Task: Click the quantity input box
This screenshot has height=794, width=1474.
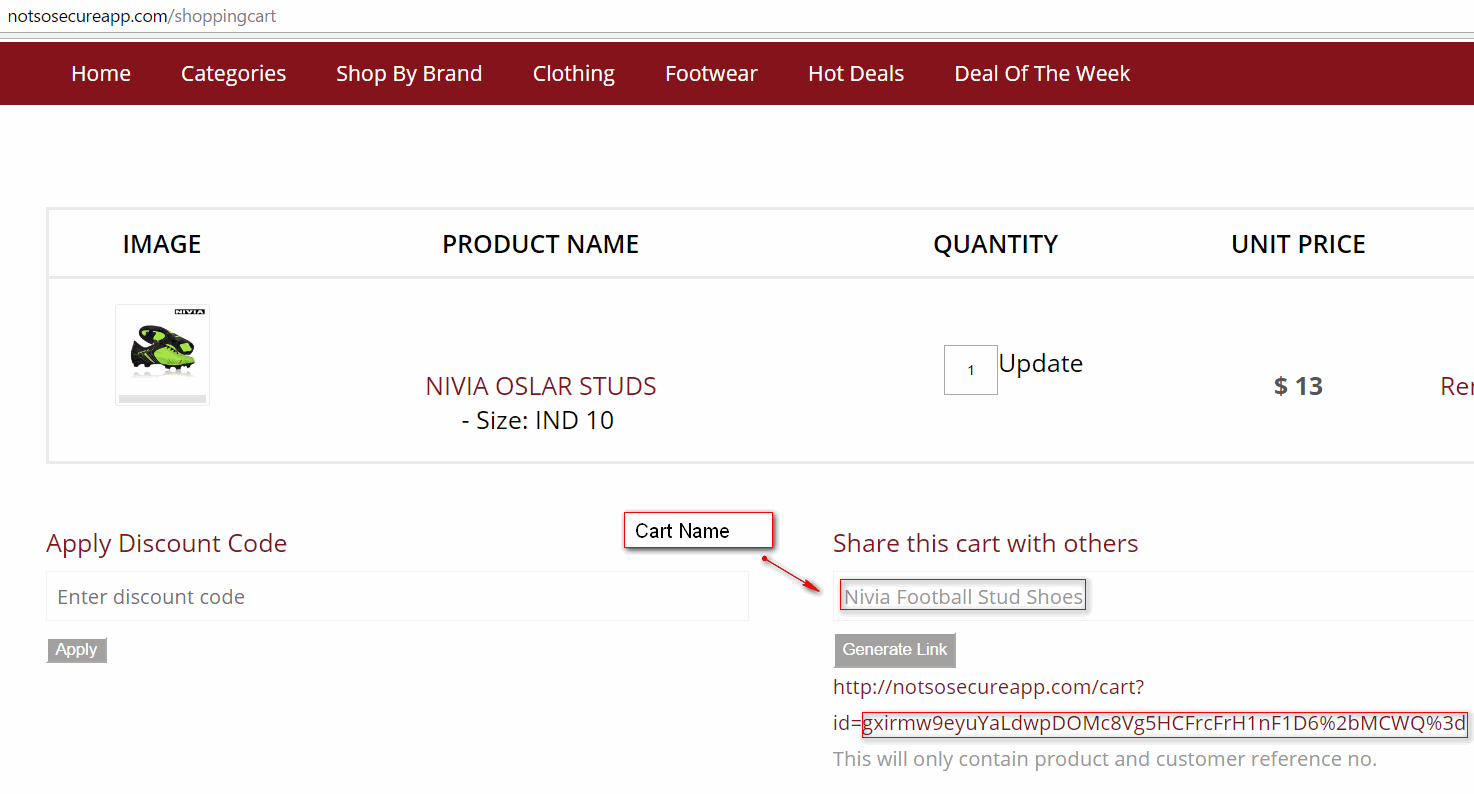Action: (x=970, y=370)
